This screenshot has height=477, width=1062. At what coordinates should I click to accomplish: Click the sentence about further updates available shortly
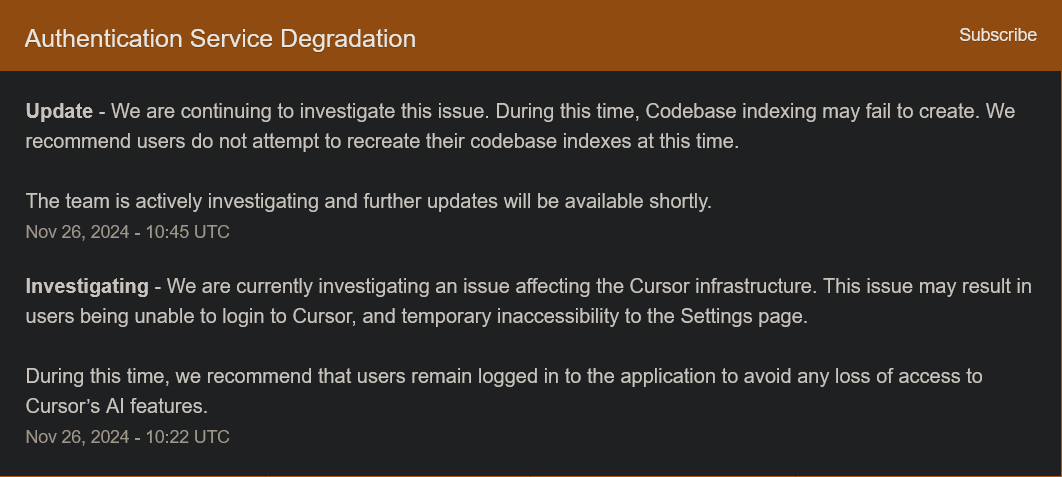pos(368,201)
